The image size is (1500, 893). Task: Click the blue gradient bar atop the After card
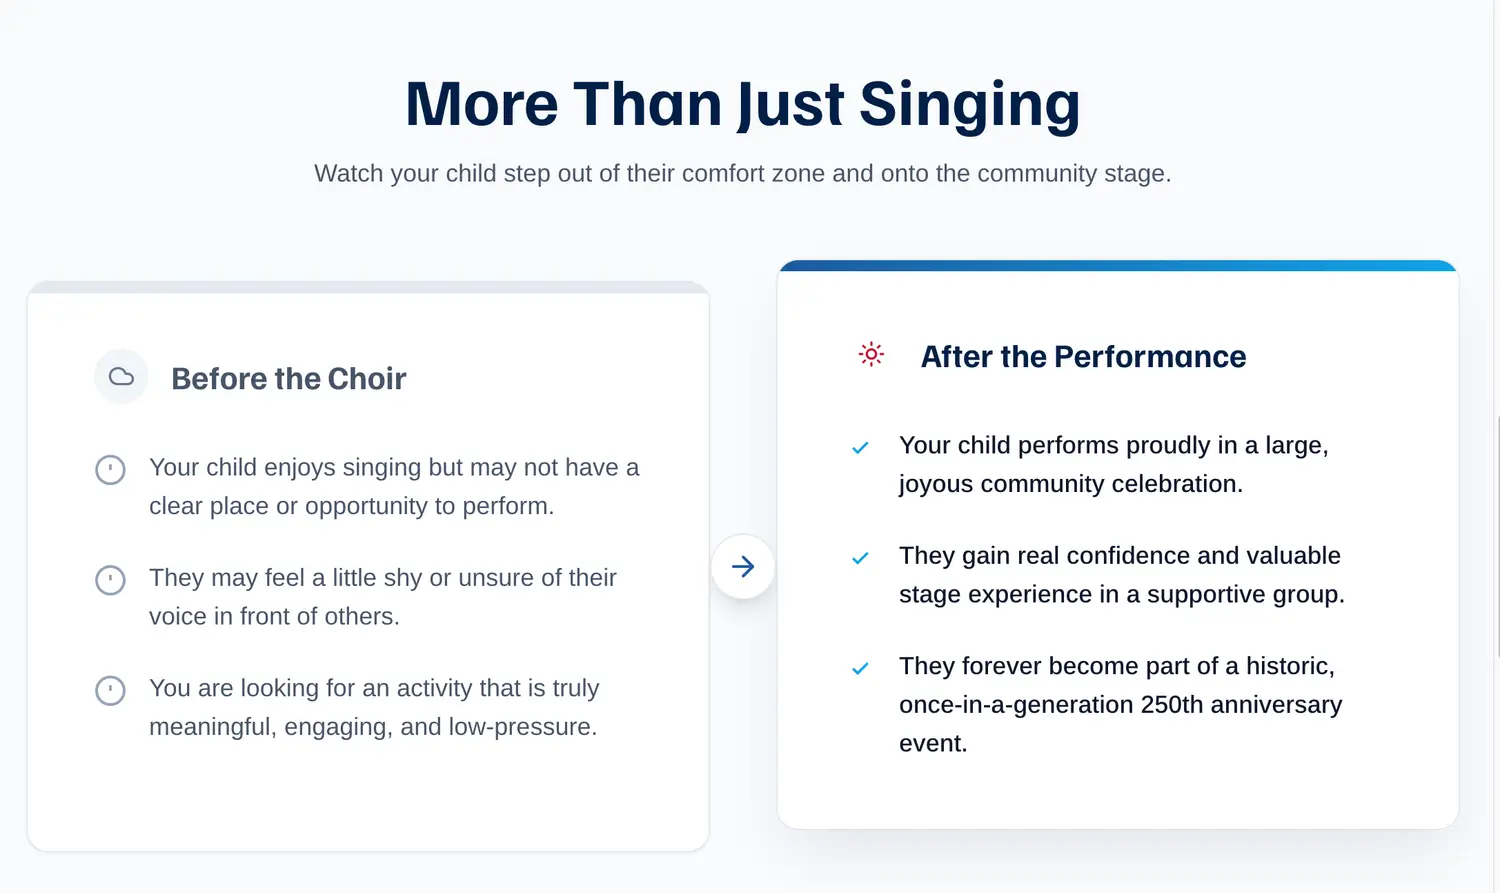1117,266
